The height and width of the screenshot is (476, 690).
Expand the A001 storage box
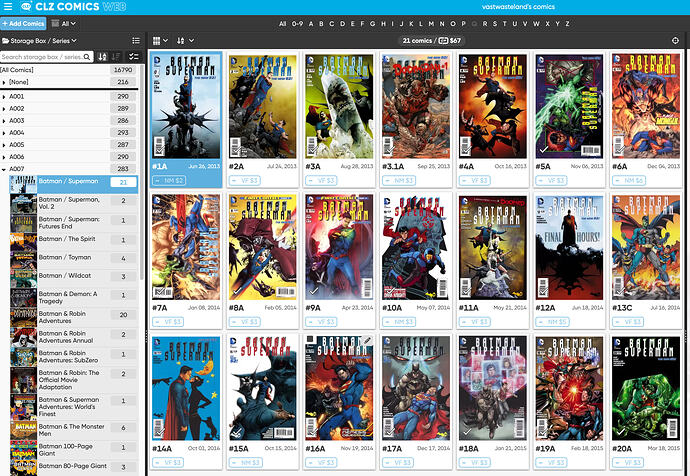coord(4,96)
